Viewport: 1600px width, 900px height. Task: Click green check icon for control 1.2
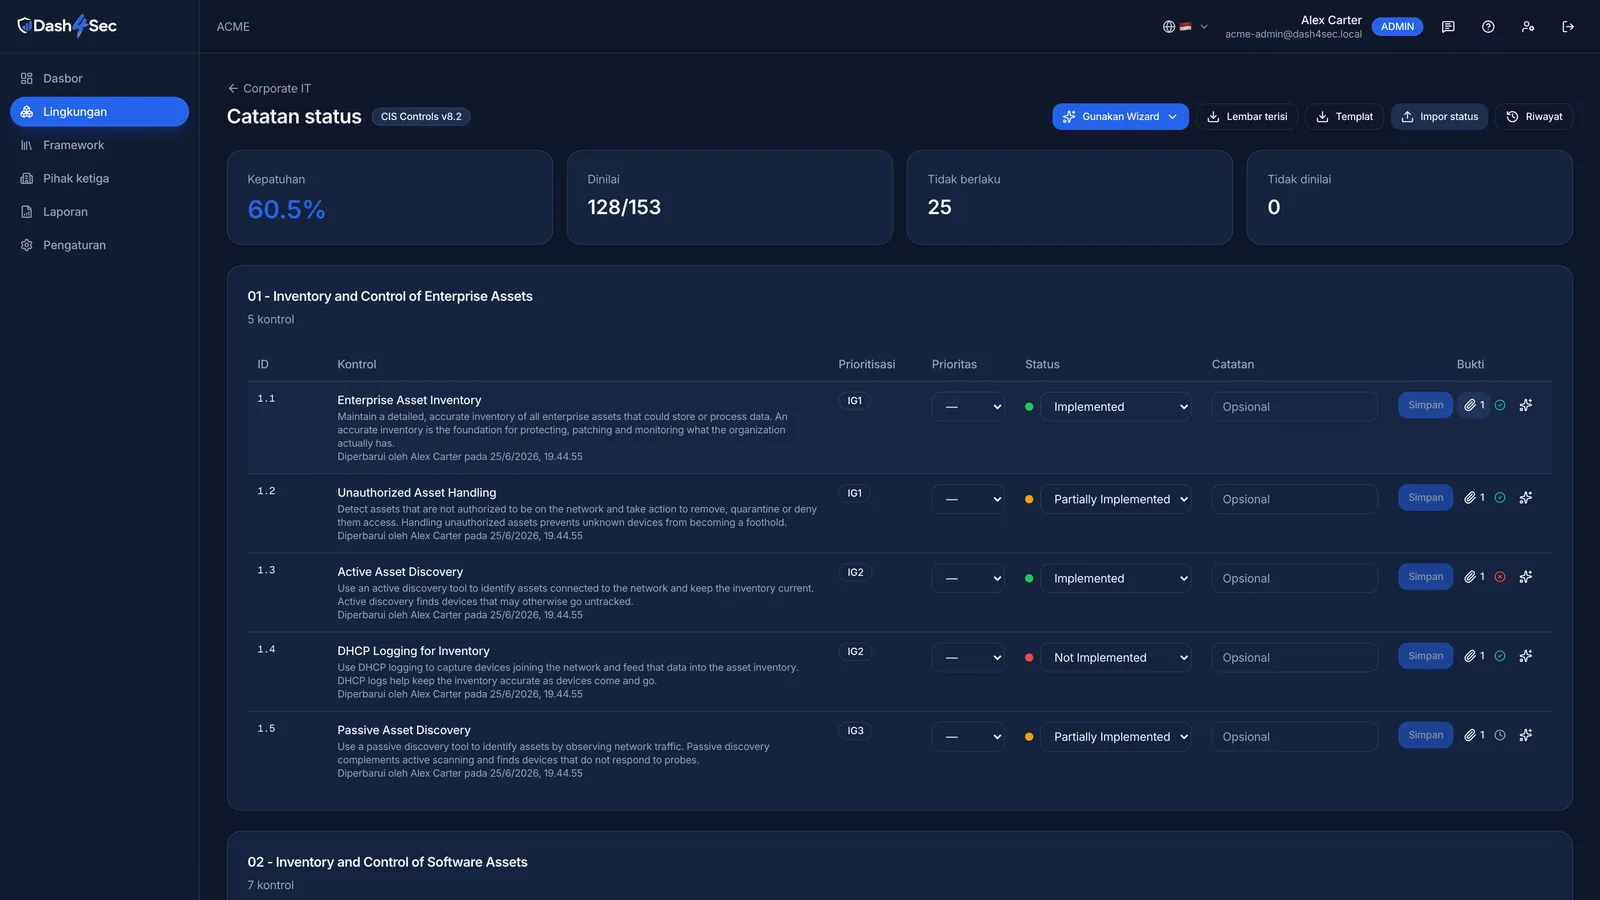click(x=1500, y=498)
